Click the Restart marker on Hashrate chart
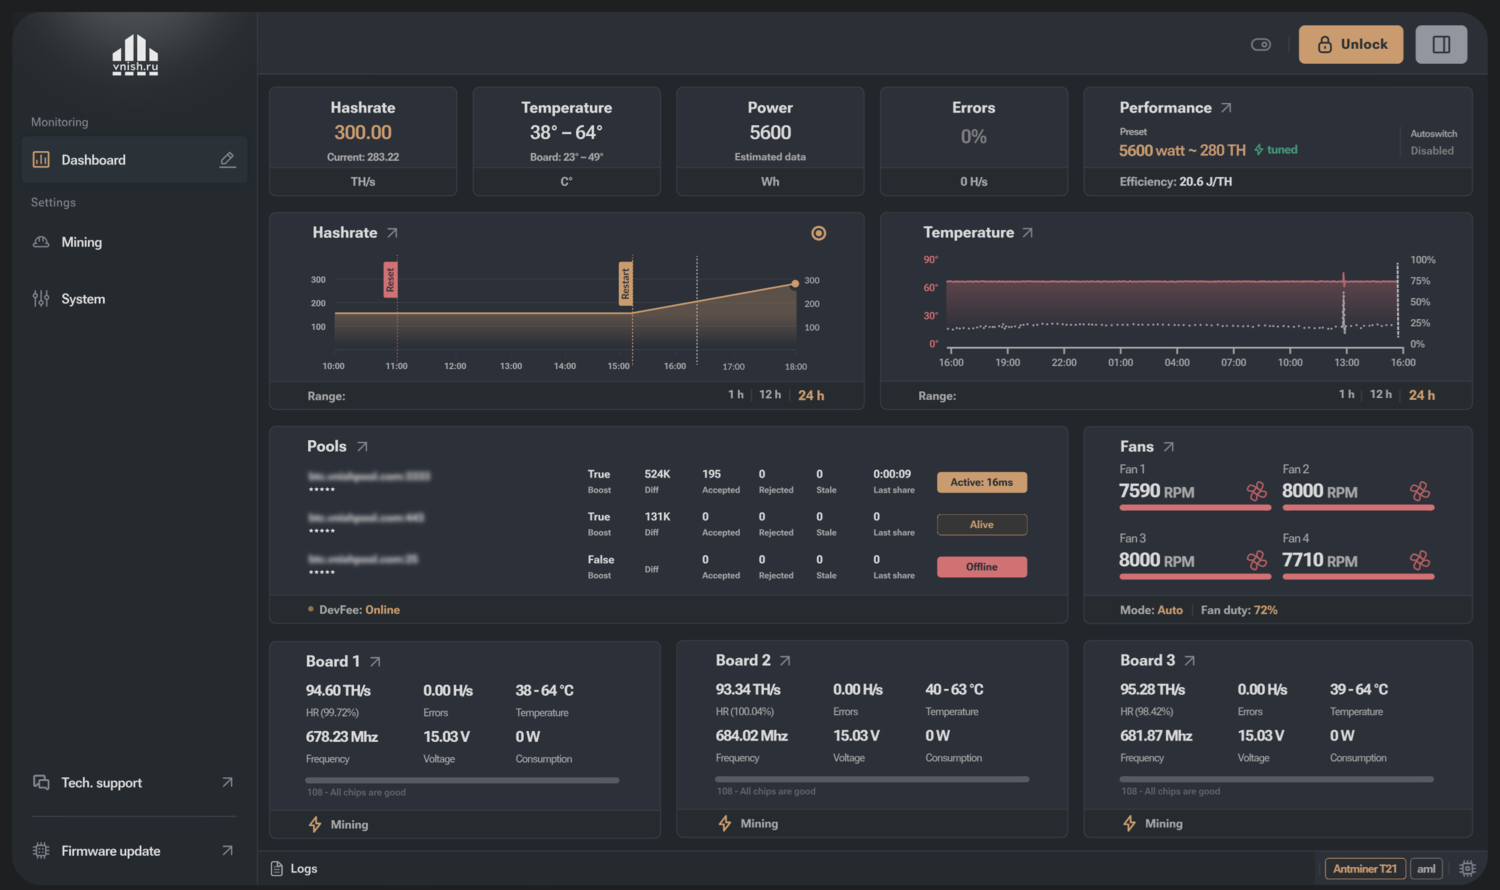The height and width of the screenshot is (890, 1500). [x=626, y=283]
